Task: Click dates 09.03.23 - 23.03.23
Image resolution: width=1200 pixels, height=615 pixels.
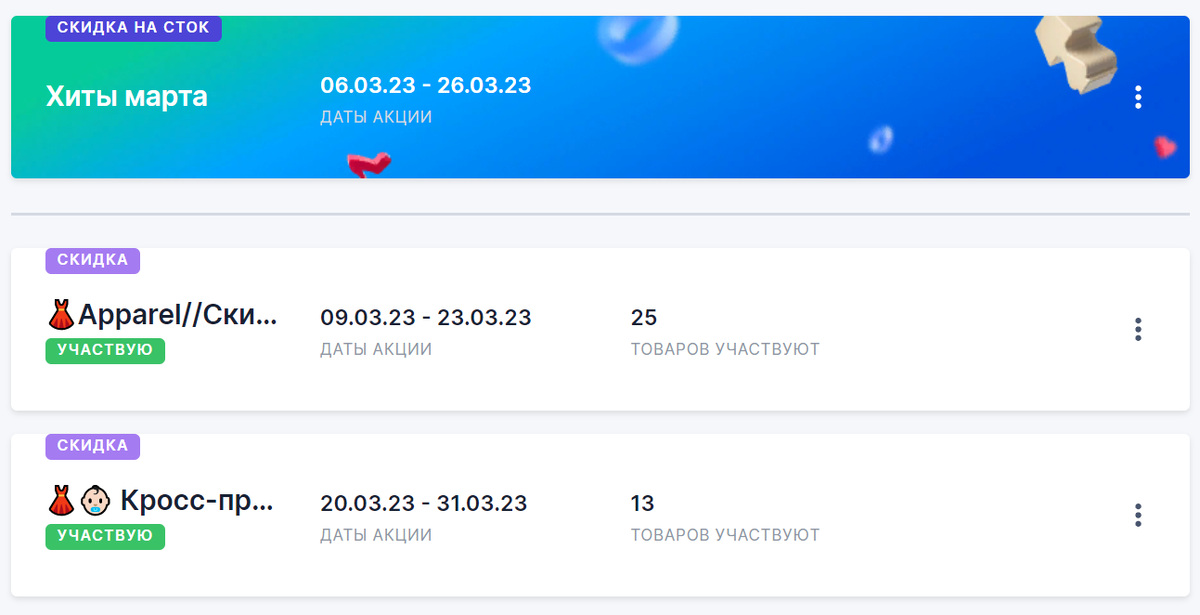Action: (x=426, y=318)
